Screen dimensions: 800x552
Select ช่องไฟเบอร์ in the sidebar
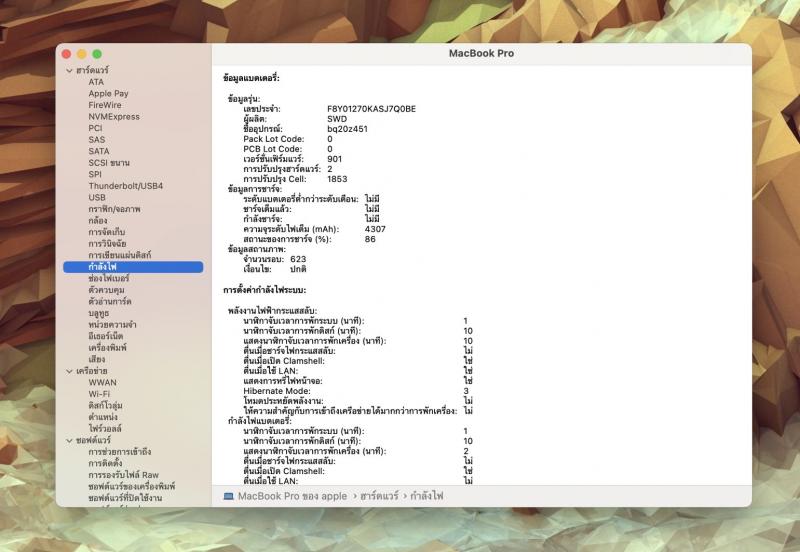point(108,279)
